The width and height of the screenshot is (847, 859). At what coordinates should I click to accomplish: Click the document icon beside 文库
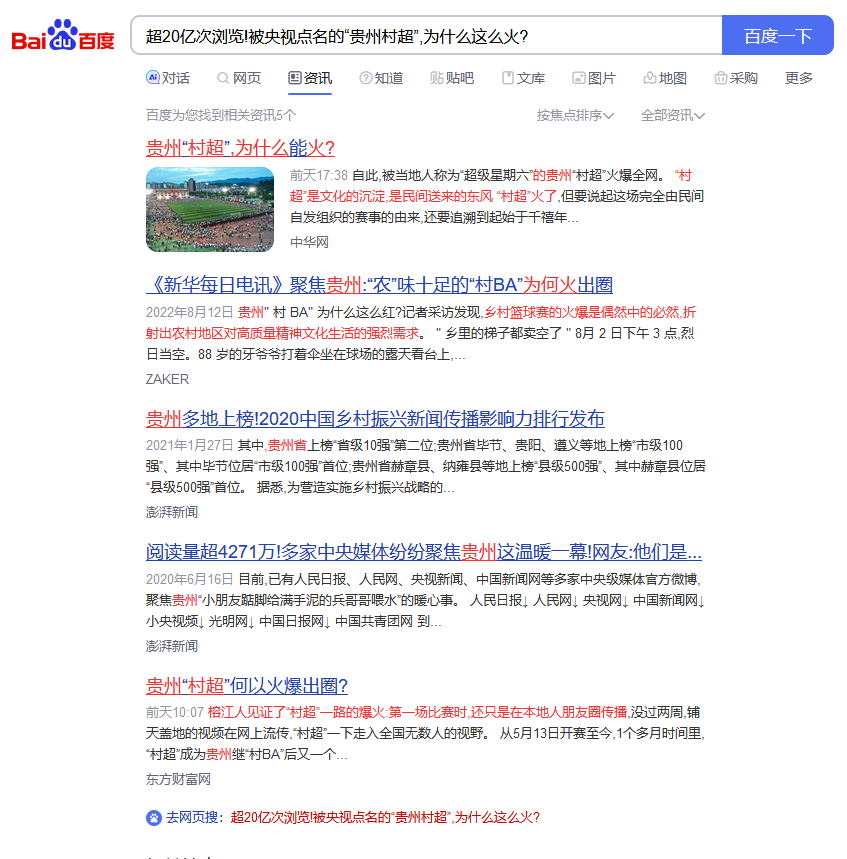[508, 78]
